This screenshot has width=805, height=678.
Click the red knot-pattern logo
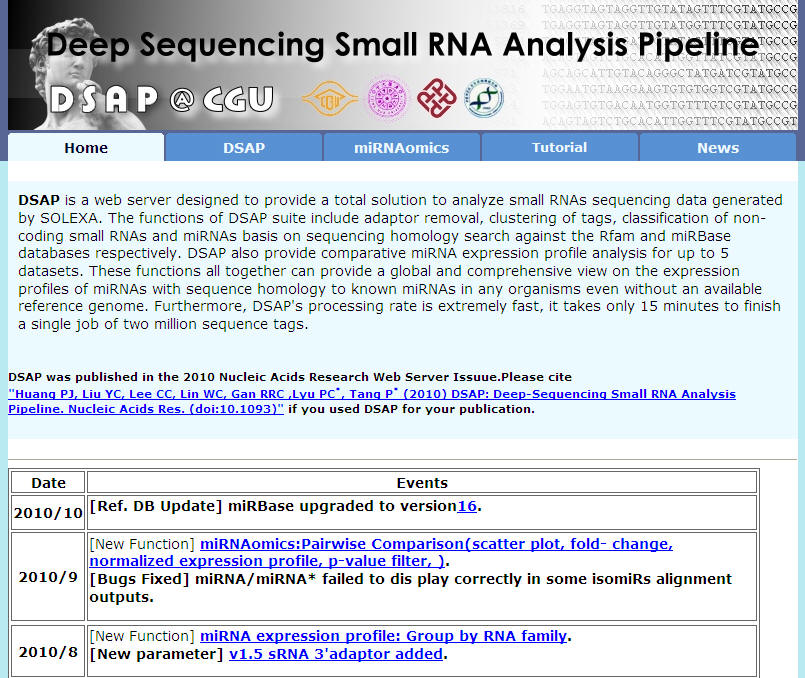tap(436, 98)
